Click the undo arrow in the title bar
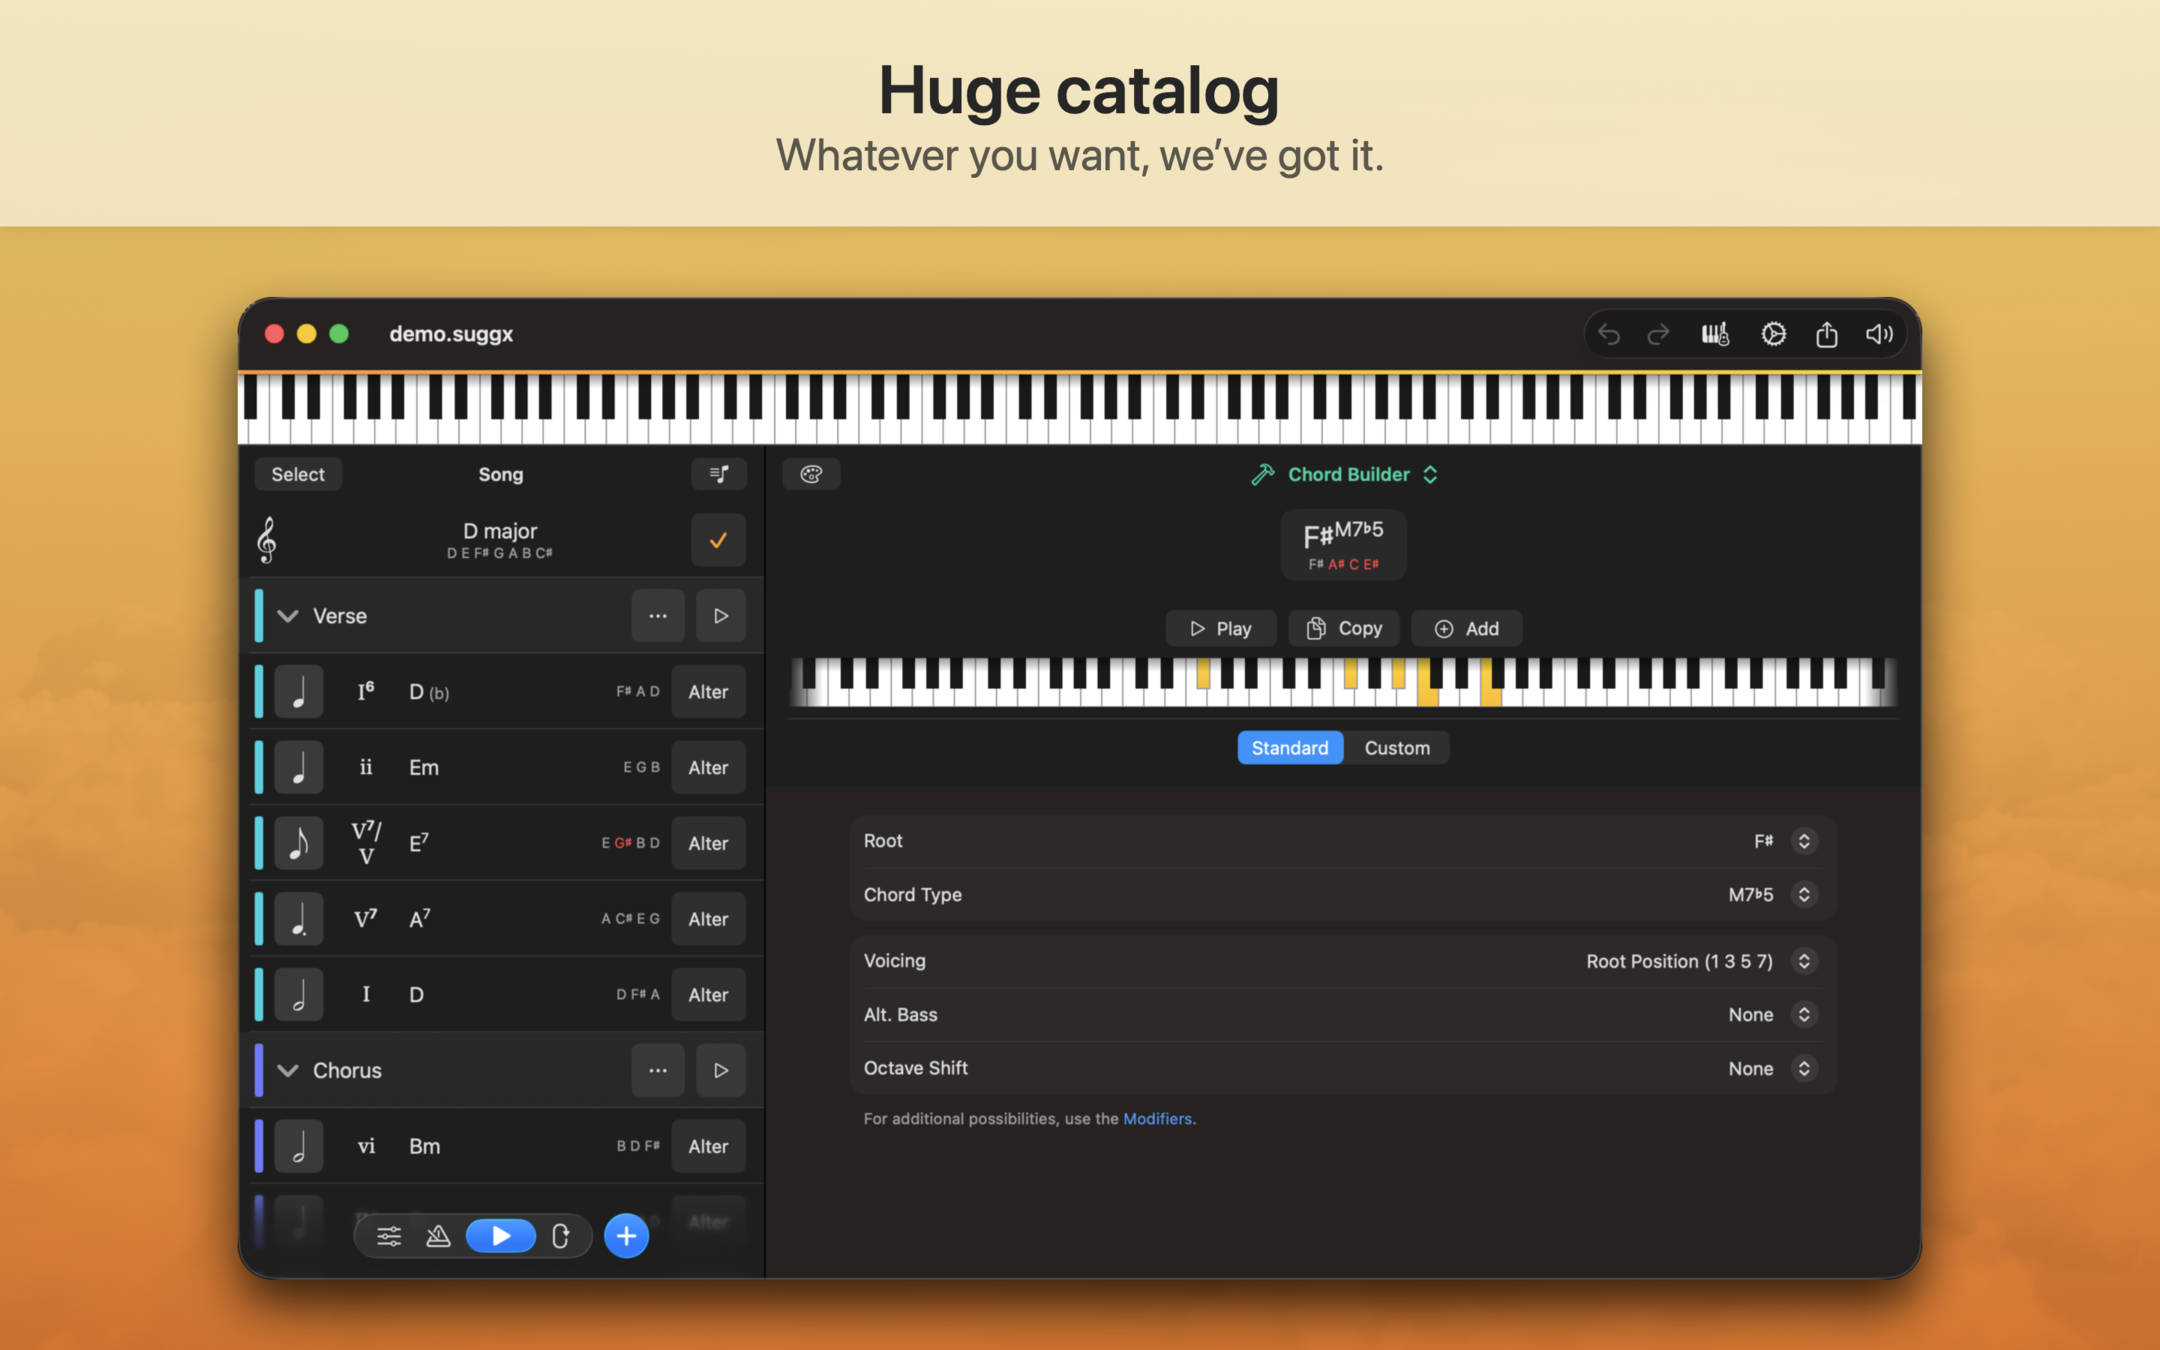Screen dimensions: 2160x1350 1608,334
